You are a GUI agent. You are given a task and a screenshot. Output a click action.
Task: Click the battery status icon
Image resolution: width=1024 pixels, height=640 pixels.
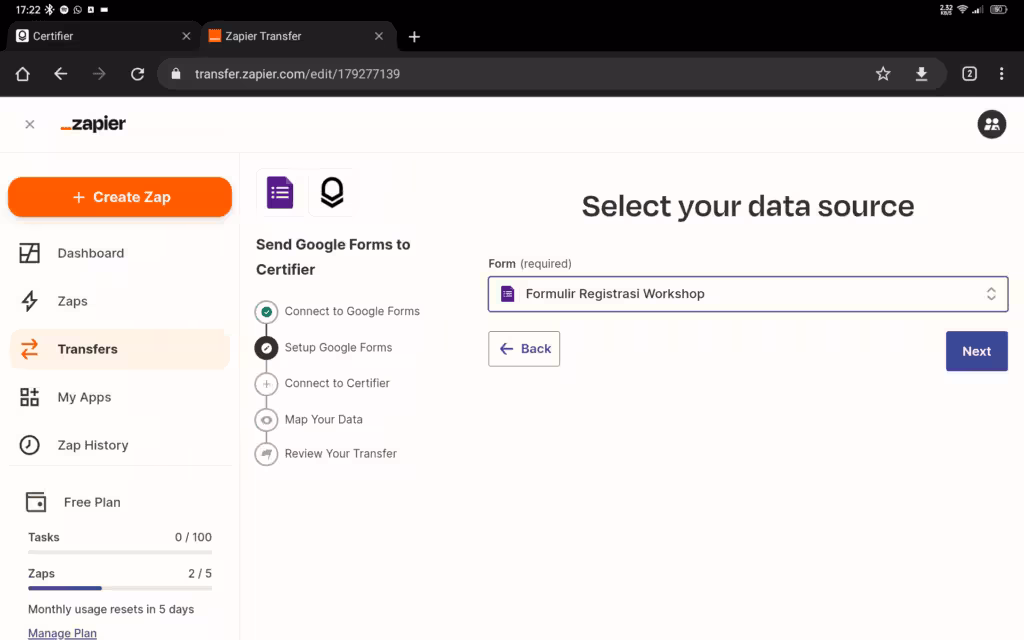click(x=998, y=9)
